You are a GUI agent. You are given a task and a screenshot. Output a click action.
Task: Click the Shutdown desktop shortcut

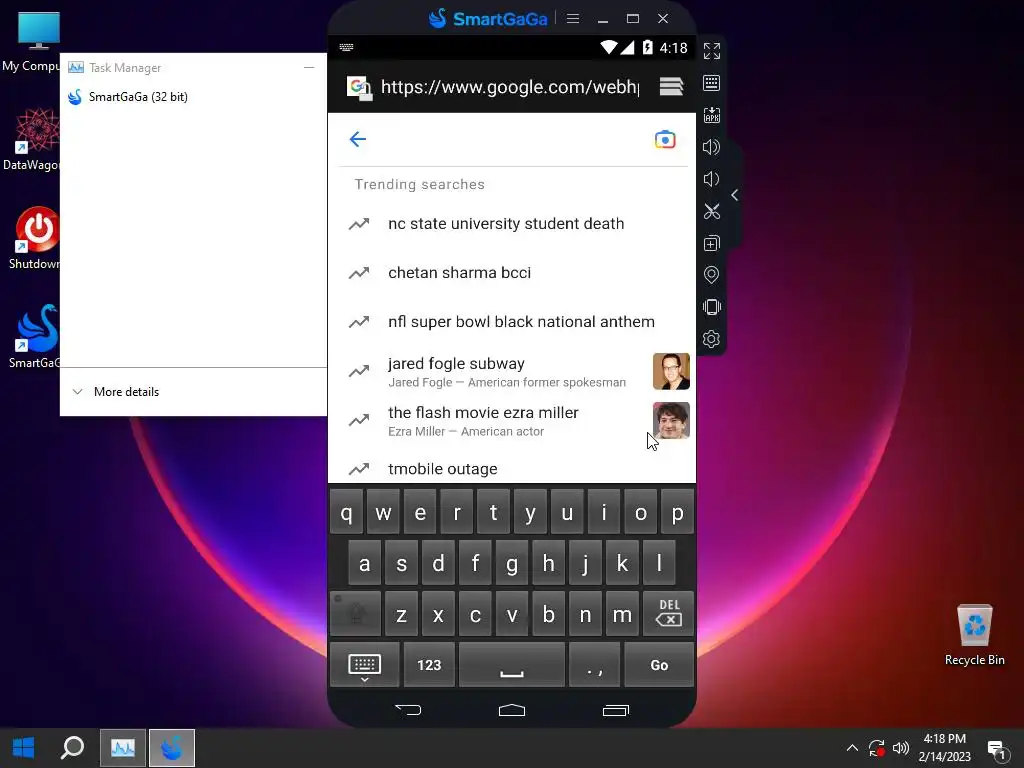(x=34, y=238)
